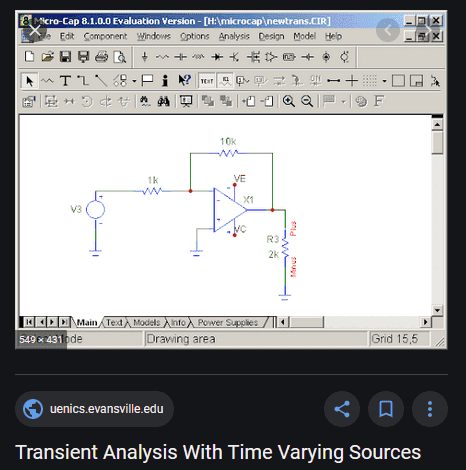Click the vertical scrollbar down arrow

[x=437, y=310]
